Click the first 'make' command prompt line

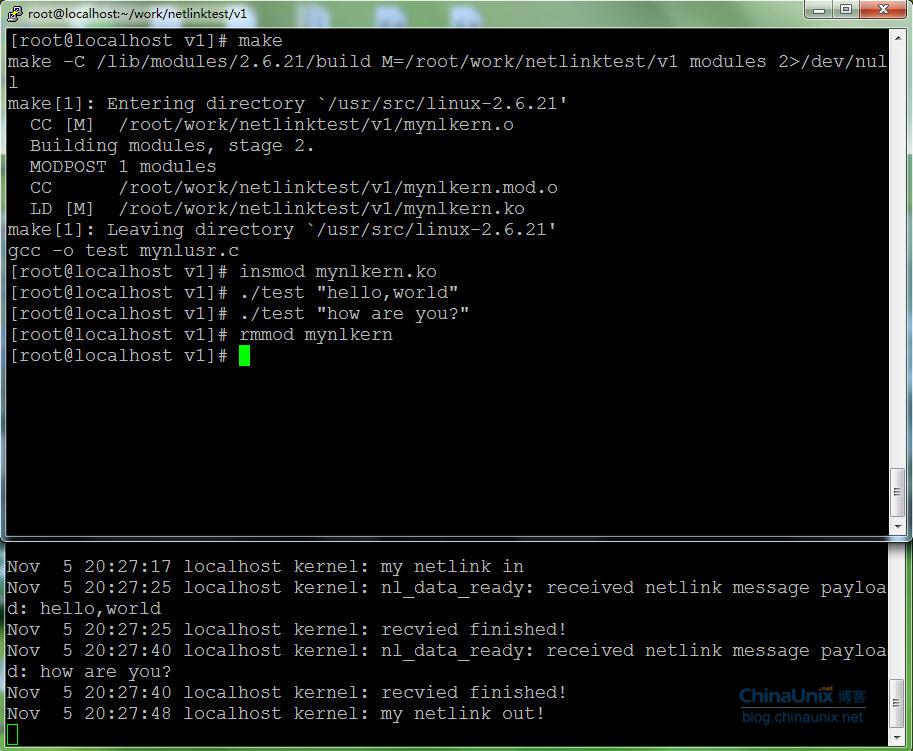click(x=146, y=41)
